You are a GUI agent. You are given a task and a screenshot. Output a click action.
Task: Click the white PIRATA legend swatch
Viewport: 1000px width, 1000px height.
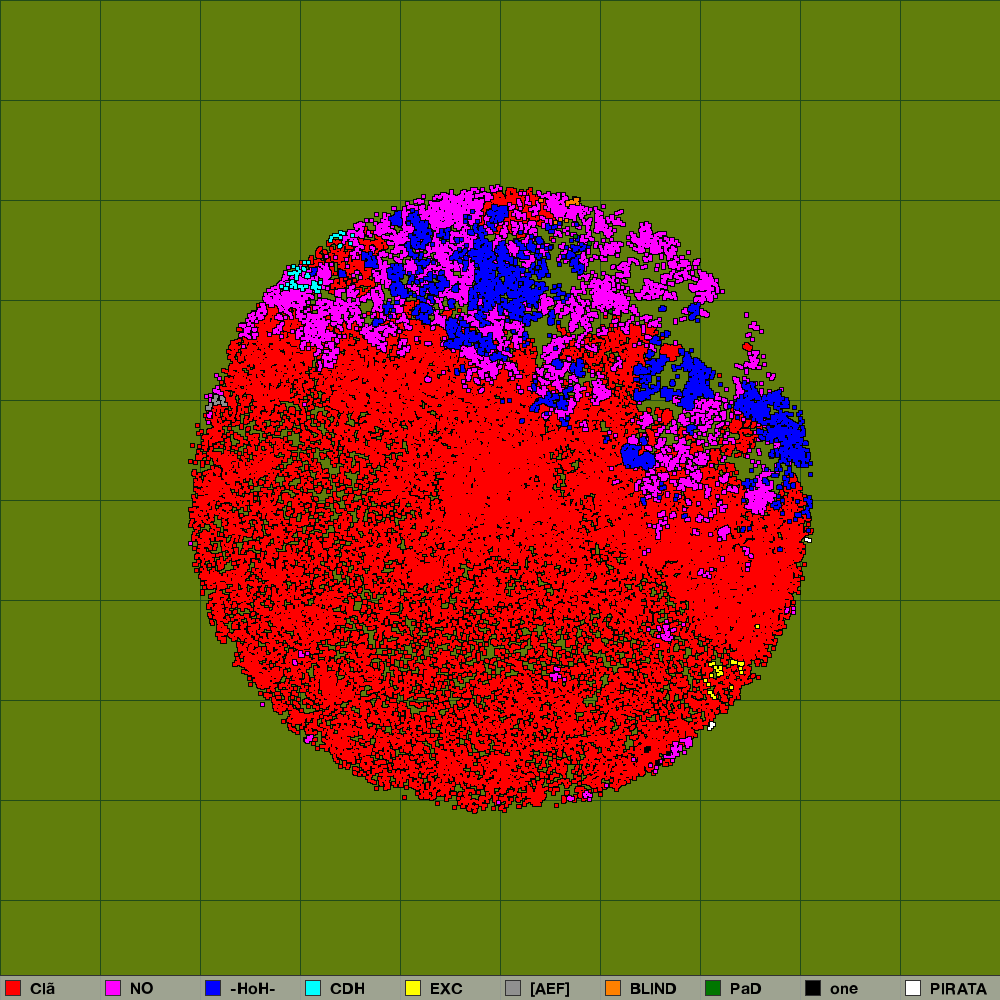click(913, 988)
